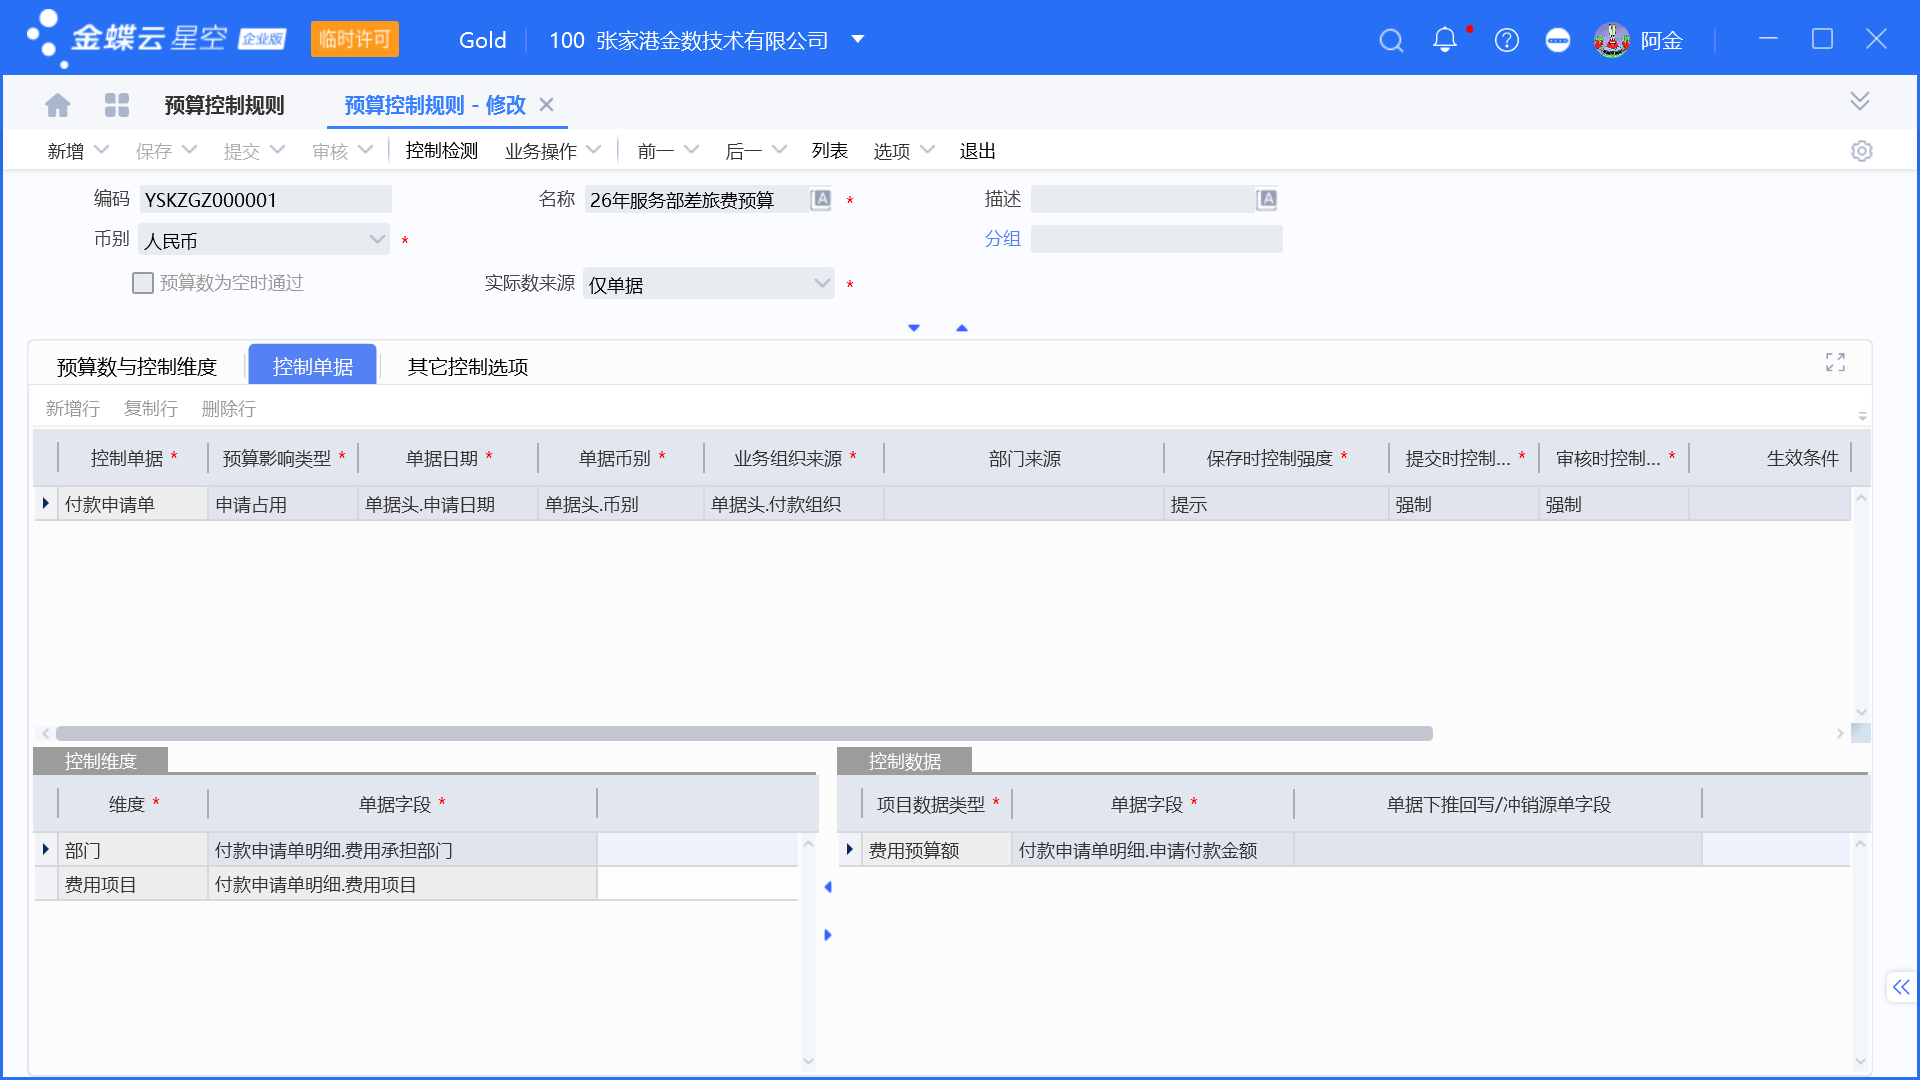Click 新增行 in the grid toolbar
This screenshot has height=1080, width=1920.
click(72, 409)
